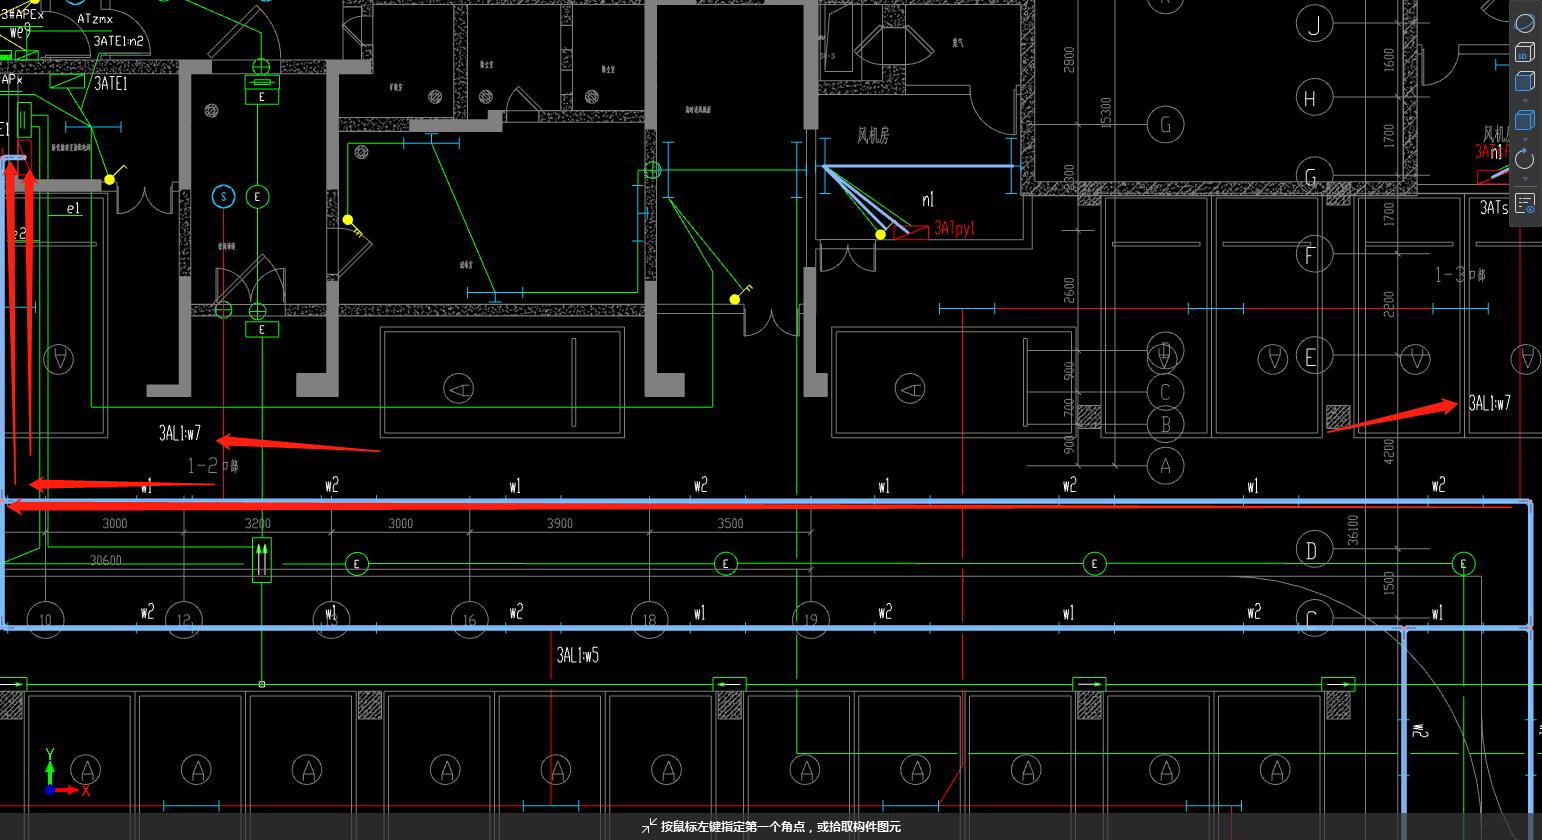Click grid axis bubble '19'
The image size is (1542, 840).
pyautogui.click(x=810, y=620)
